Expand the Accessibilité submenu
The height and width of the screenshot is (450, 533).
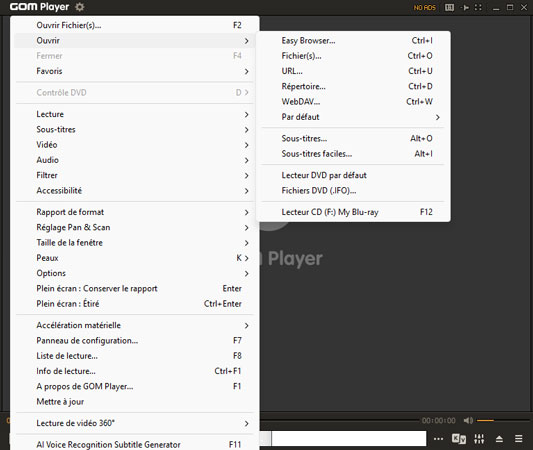[x=135, y=191]
